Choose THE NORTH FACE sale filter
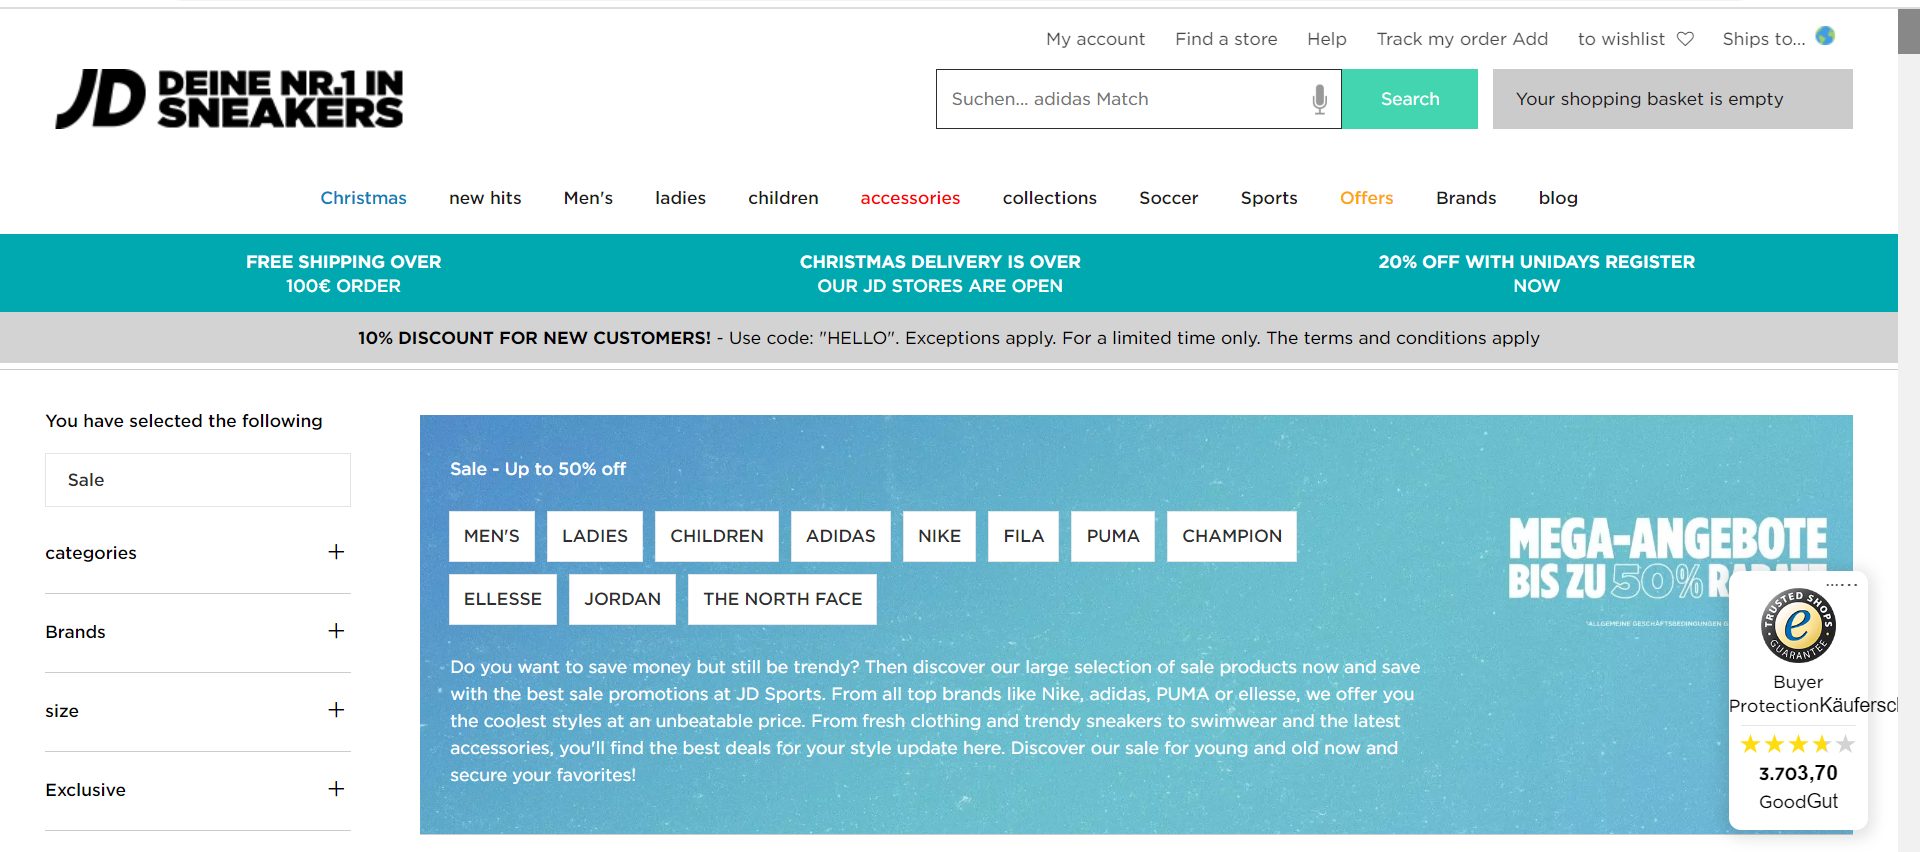The width and height of the screenshot is (1920, 852). click(x=782, y=599)
